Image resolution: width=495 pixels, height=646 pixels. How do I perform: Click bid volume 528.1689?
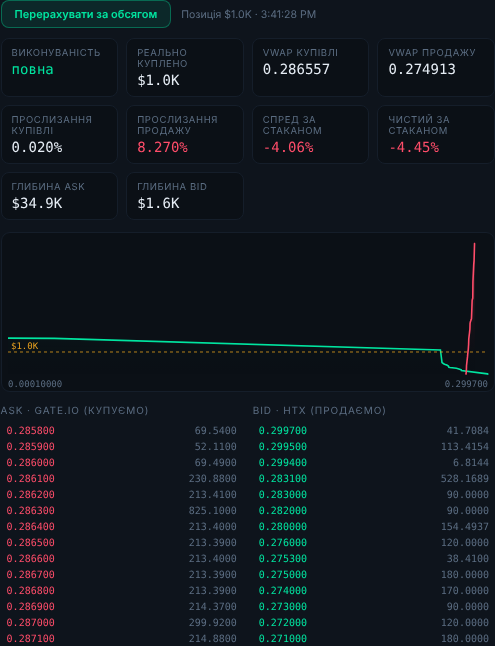click(465, 479)
